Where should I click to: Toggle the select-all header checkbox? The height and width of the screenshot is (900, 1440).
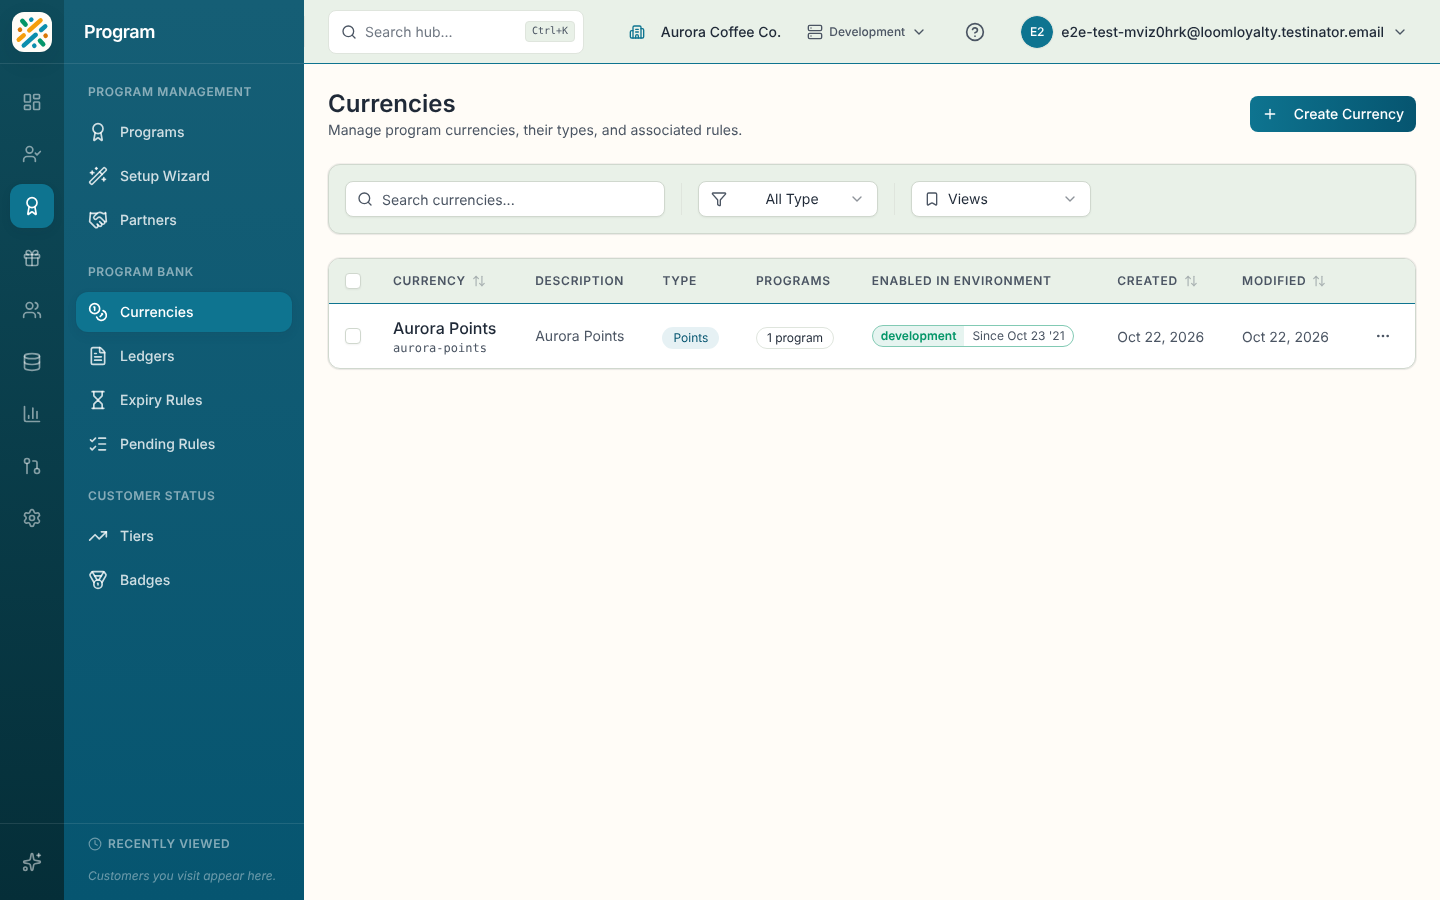pos(353,281)
